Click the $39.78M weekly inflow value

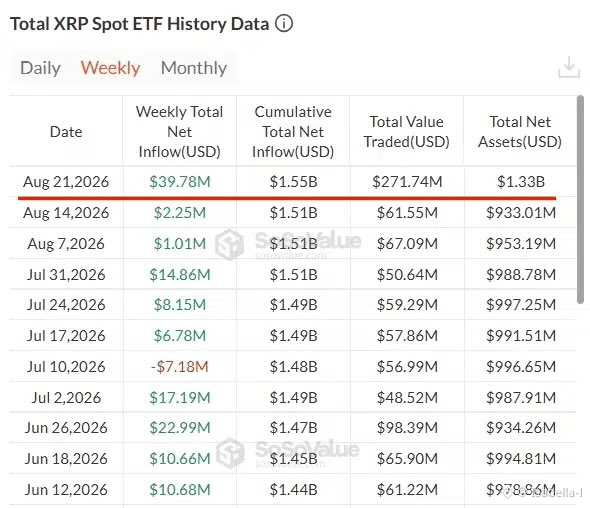180,182
